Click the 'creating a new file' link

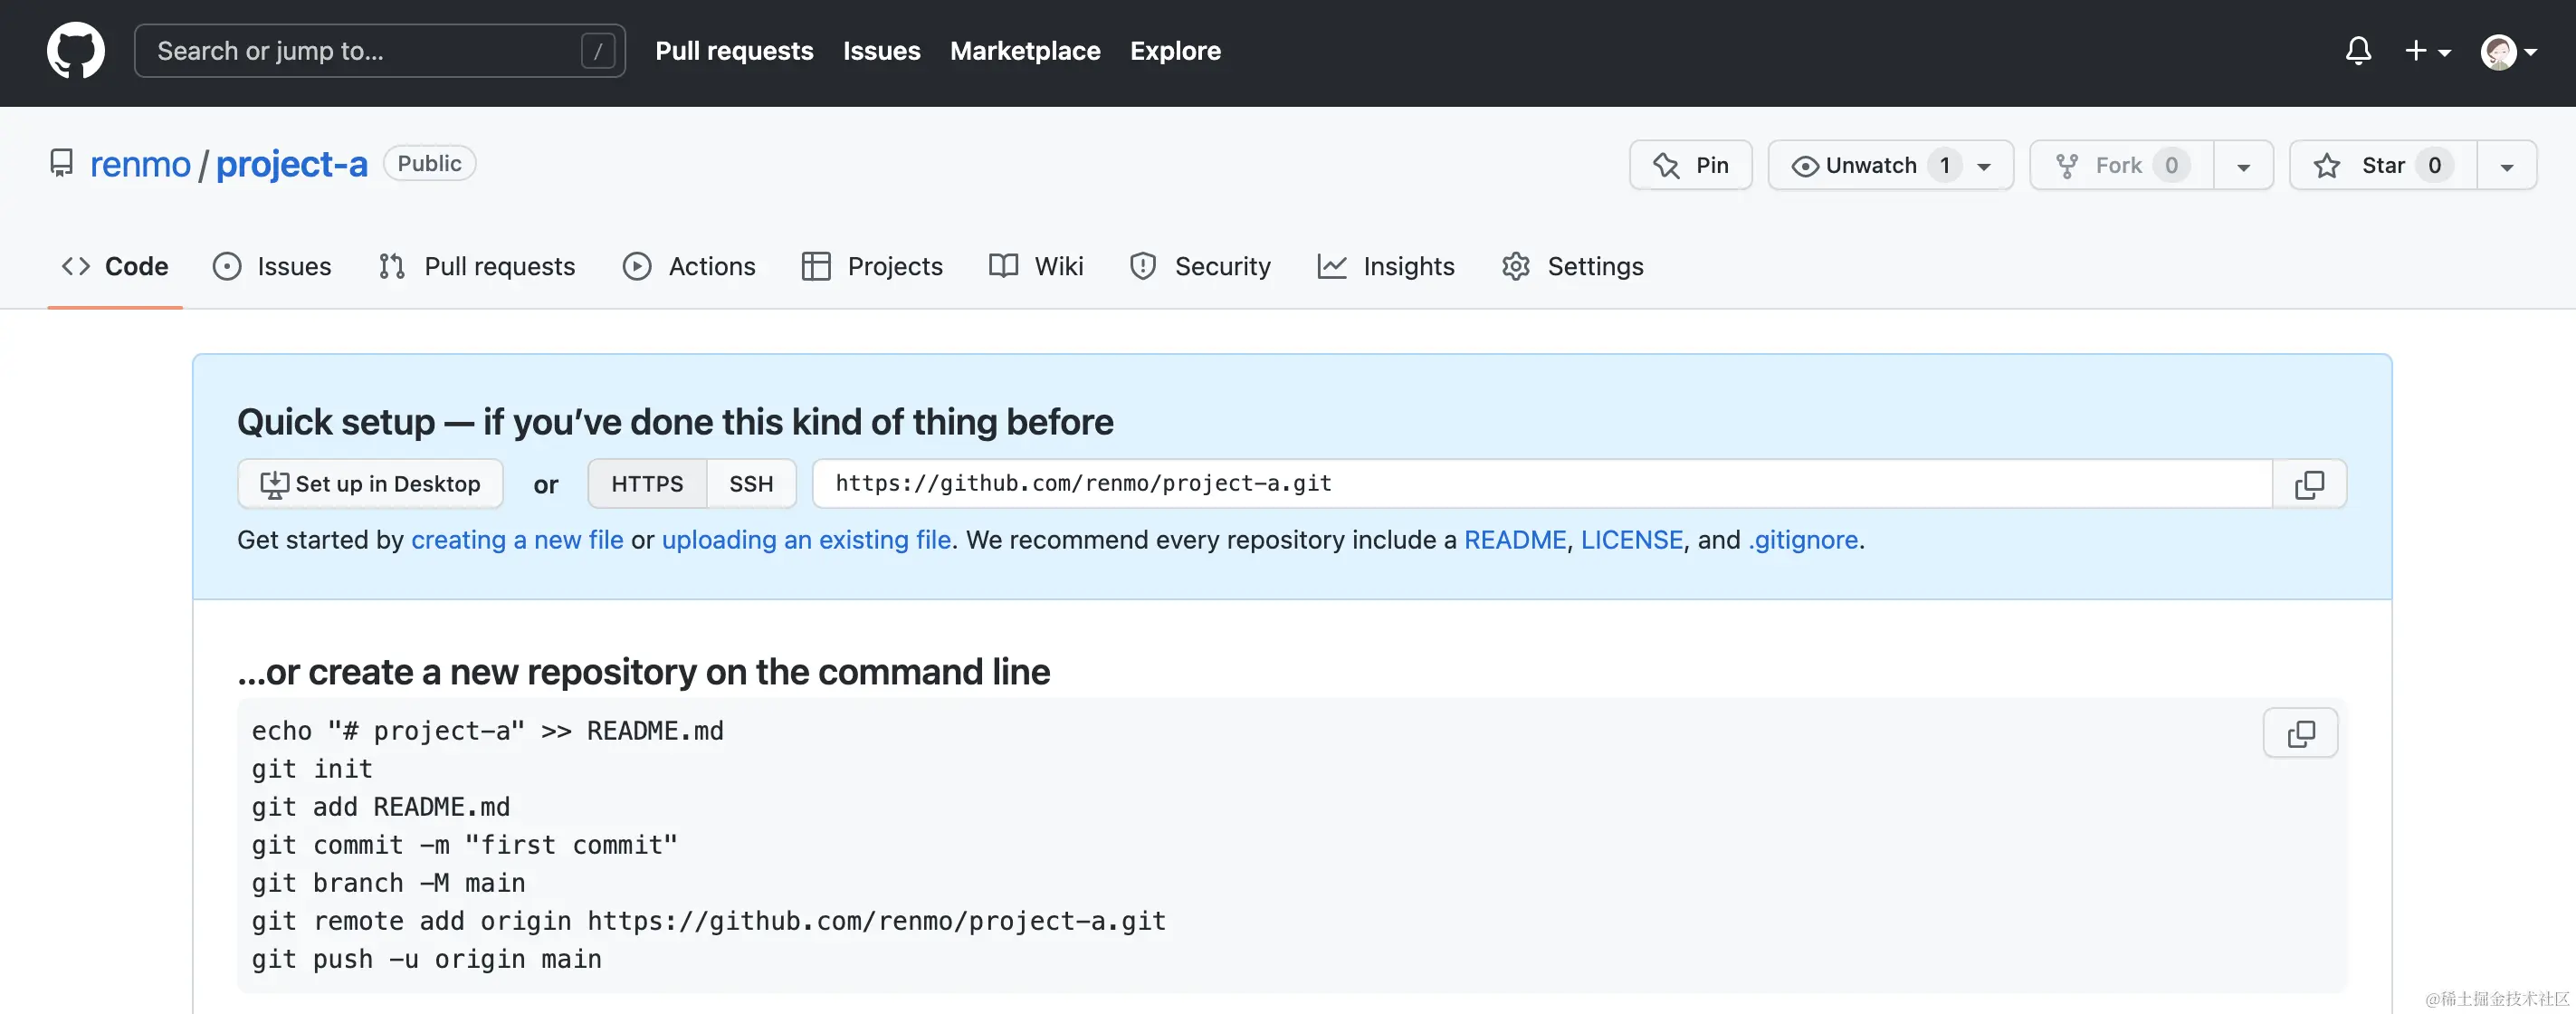click(x=517, y=540)
